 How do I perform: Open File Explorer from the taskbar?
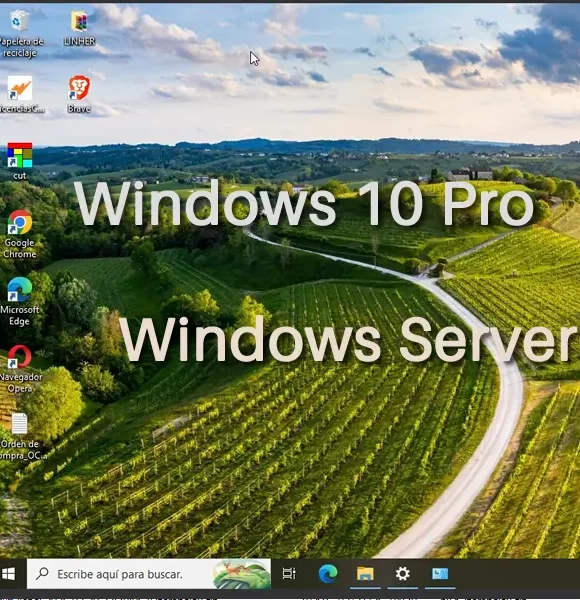tap(365, 574)
